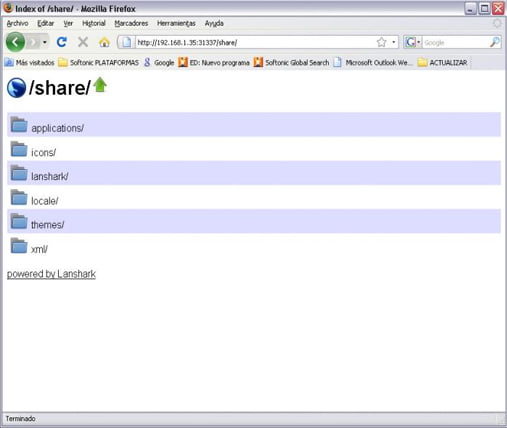This screenshot has width=507, height=428.
Task: Open the themes/ folder link
Action: point(47,225)
